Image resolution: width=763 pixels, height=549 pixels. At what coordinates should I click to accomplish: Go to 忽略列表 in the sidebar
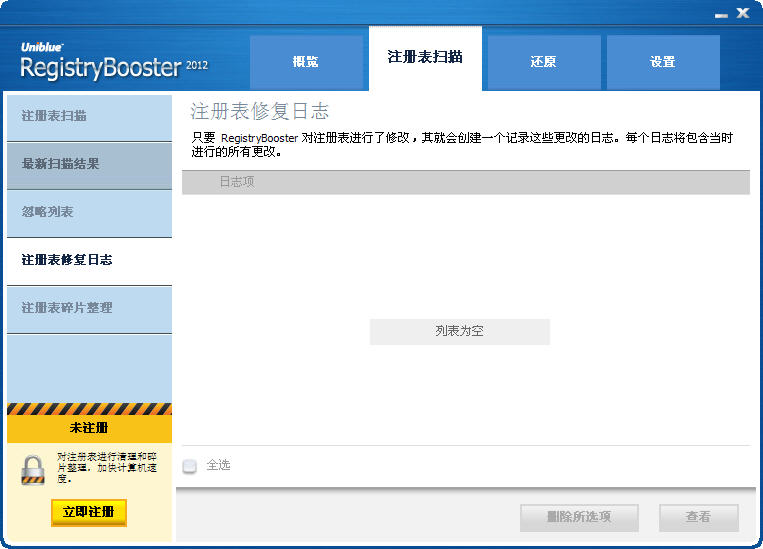90,213
